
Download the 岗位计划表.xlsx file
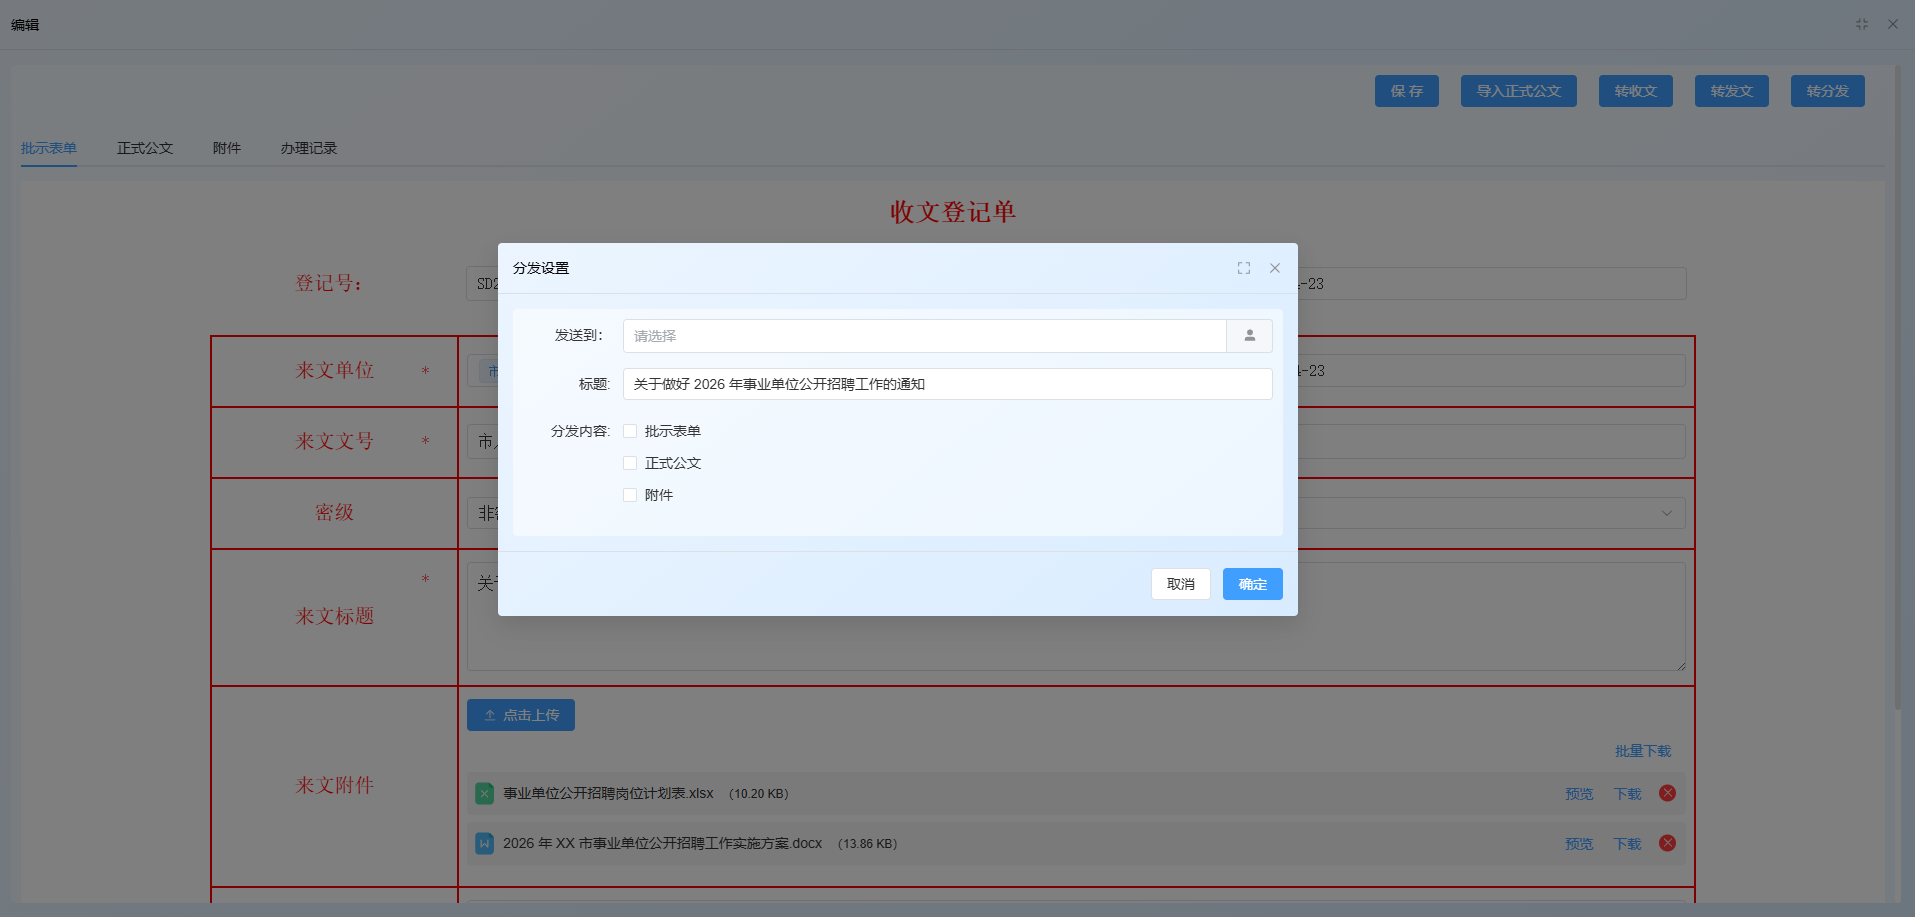(1627, 794)
